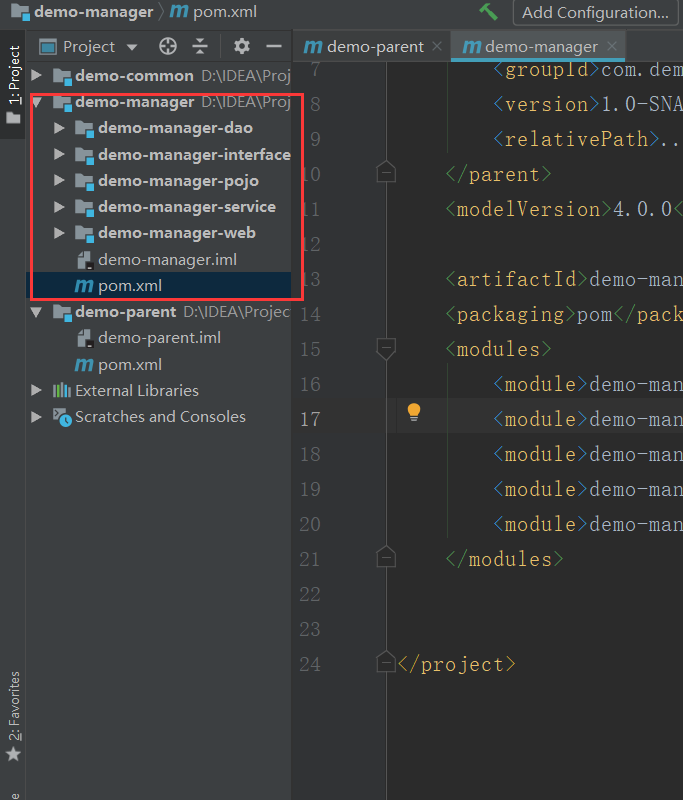Click the Favorites star icon

pyautogui.click(x=13, y=754)
